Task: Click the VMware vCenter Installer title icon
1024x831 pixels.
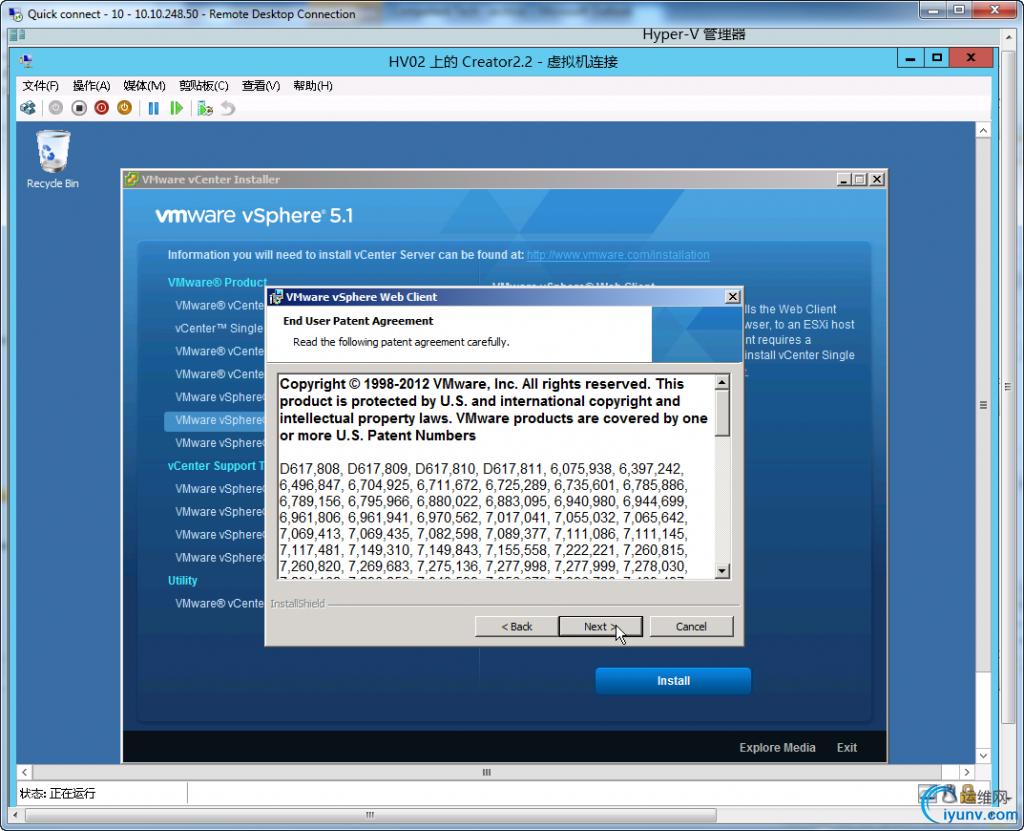Action: pyautogui.click(x=132, y=179)
